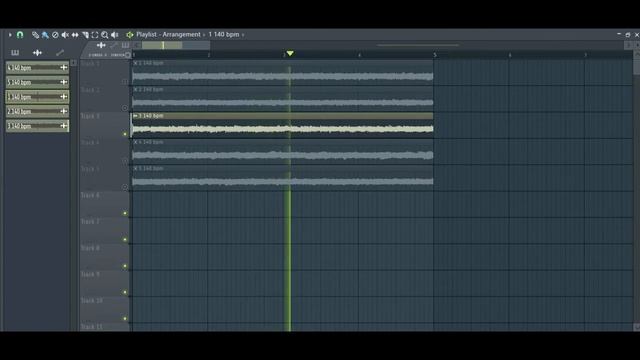This screenshot has height=360, width=640.
Task: Click the 'Track 6' header label
Action: 90,195
